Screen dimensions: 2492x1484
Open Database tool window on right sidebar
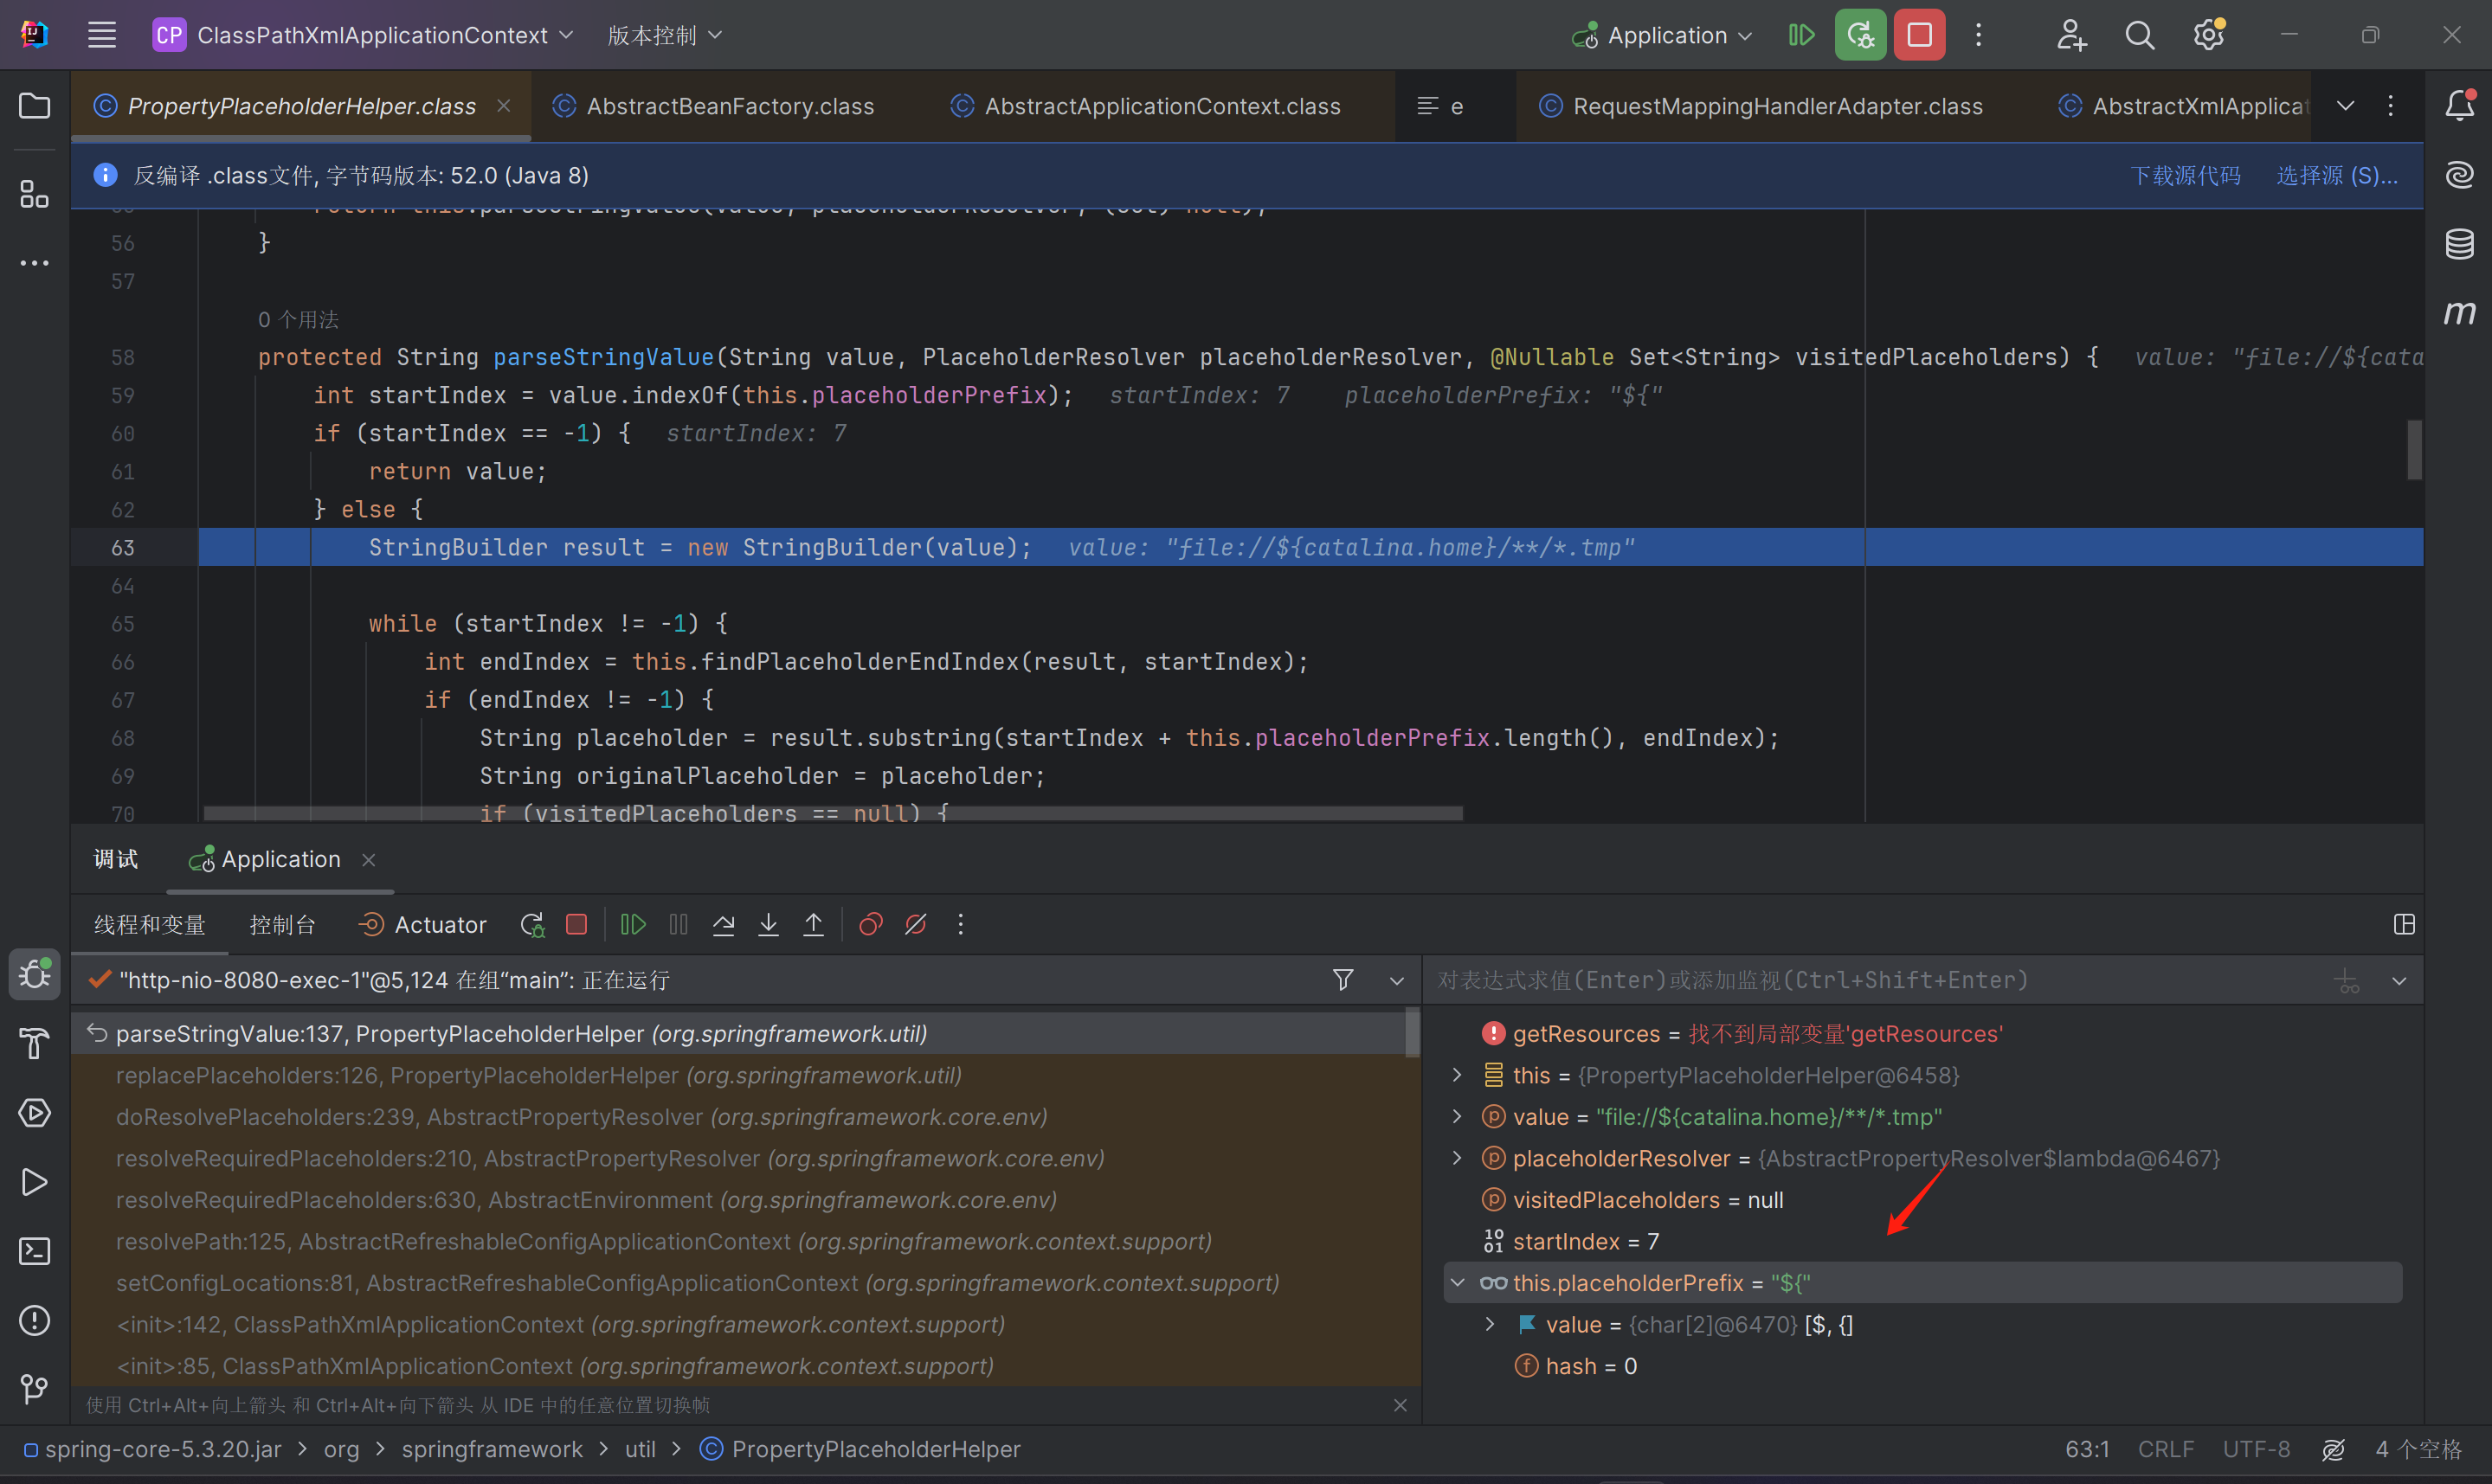2459,244
